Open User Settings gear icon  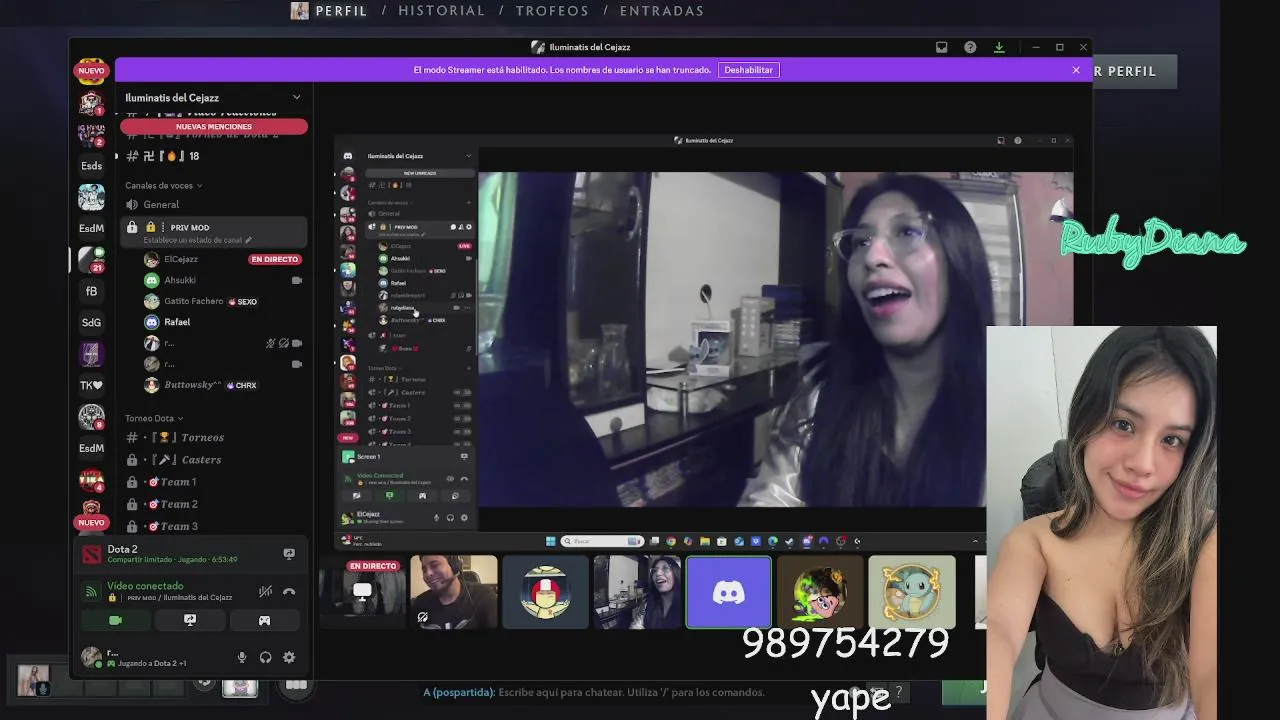(x=289, y=657)
